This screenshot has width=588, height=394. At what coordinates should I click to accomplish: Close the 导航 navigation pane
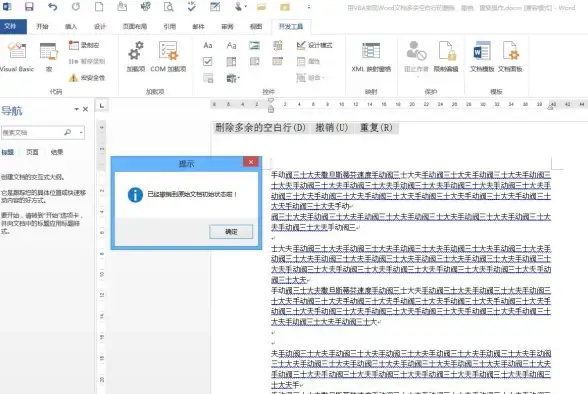(86, 109)
